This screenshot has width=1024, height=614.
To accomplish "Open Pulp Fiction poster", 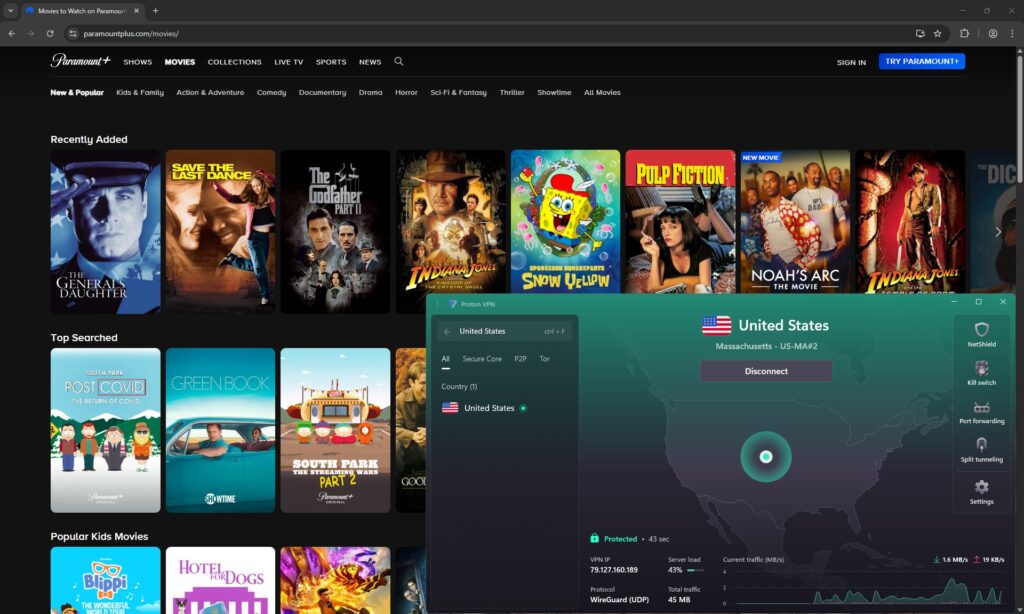I will (680, 221).
